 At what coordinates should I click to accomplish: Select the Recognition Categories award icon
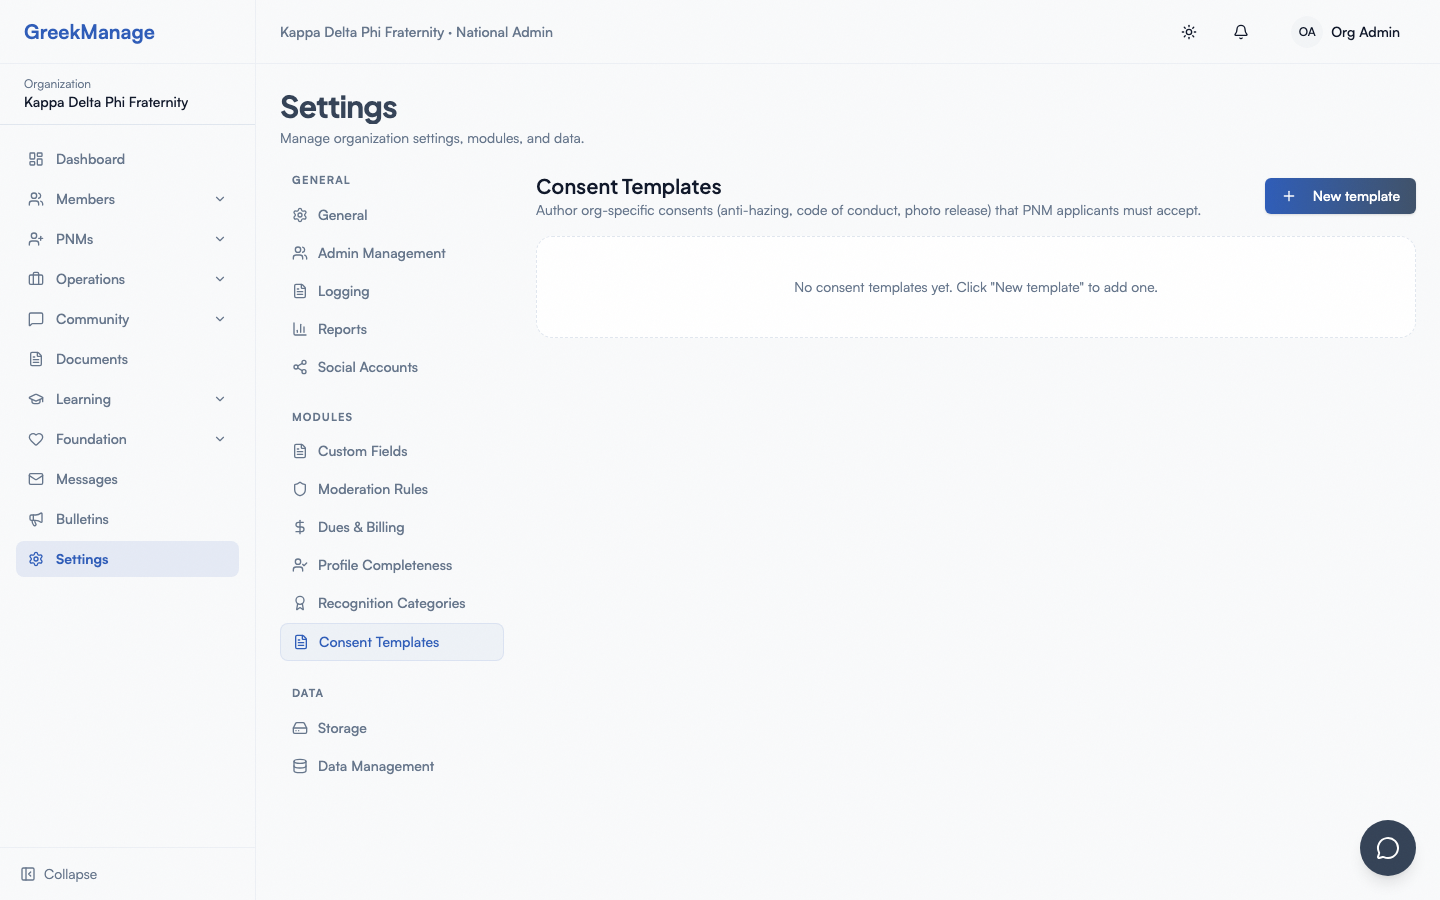coord(300,603)
